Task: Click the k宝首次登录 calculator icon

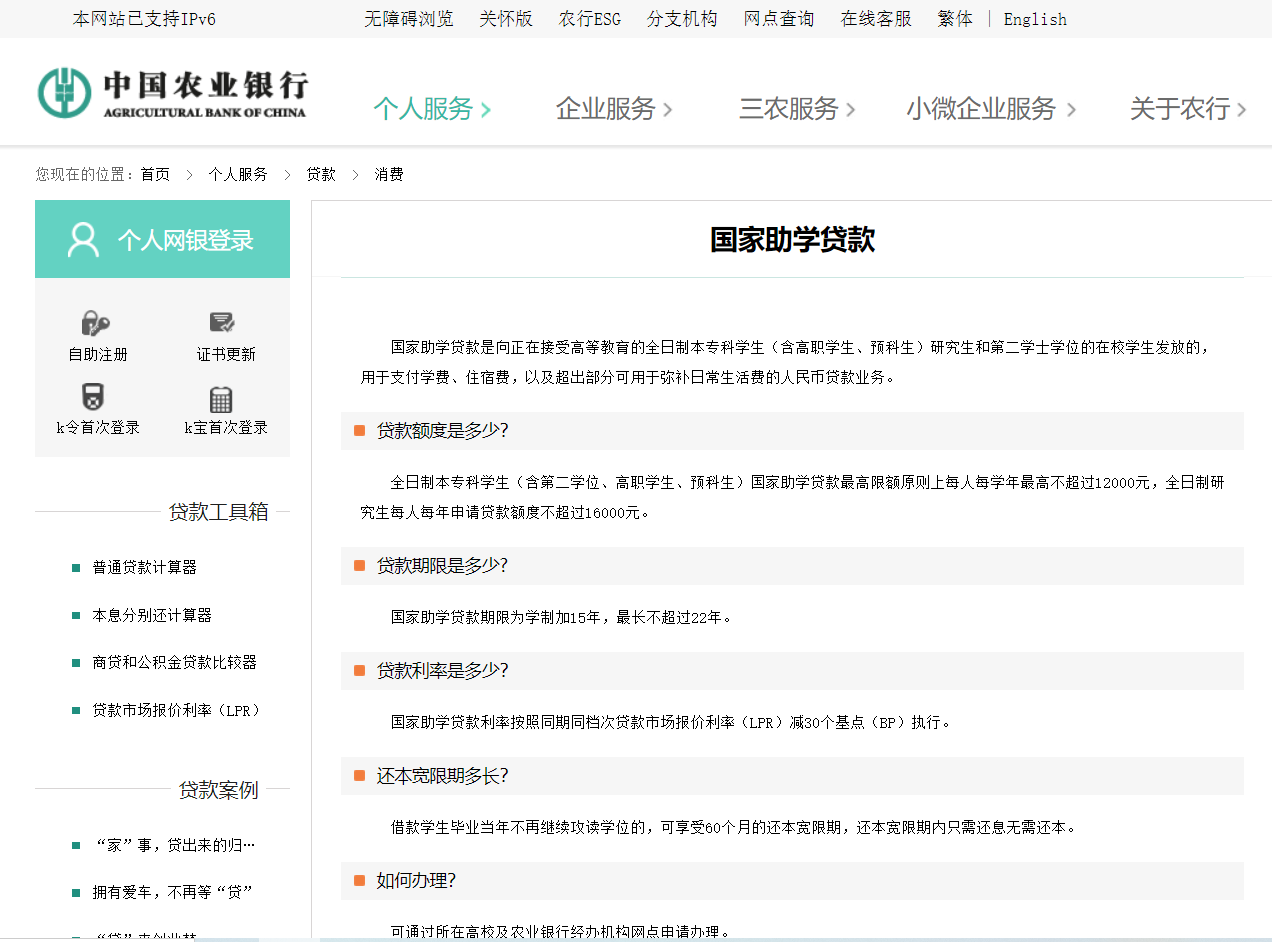Action: click(222, 399)
